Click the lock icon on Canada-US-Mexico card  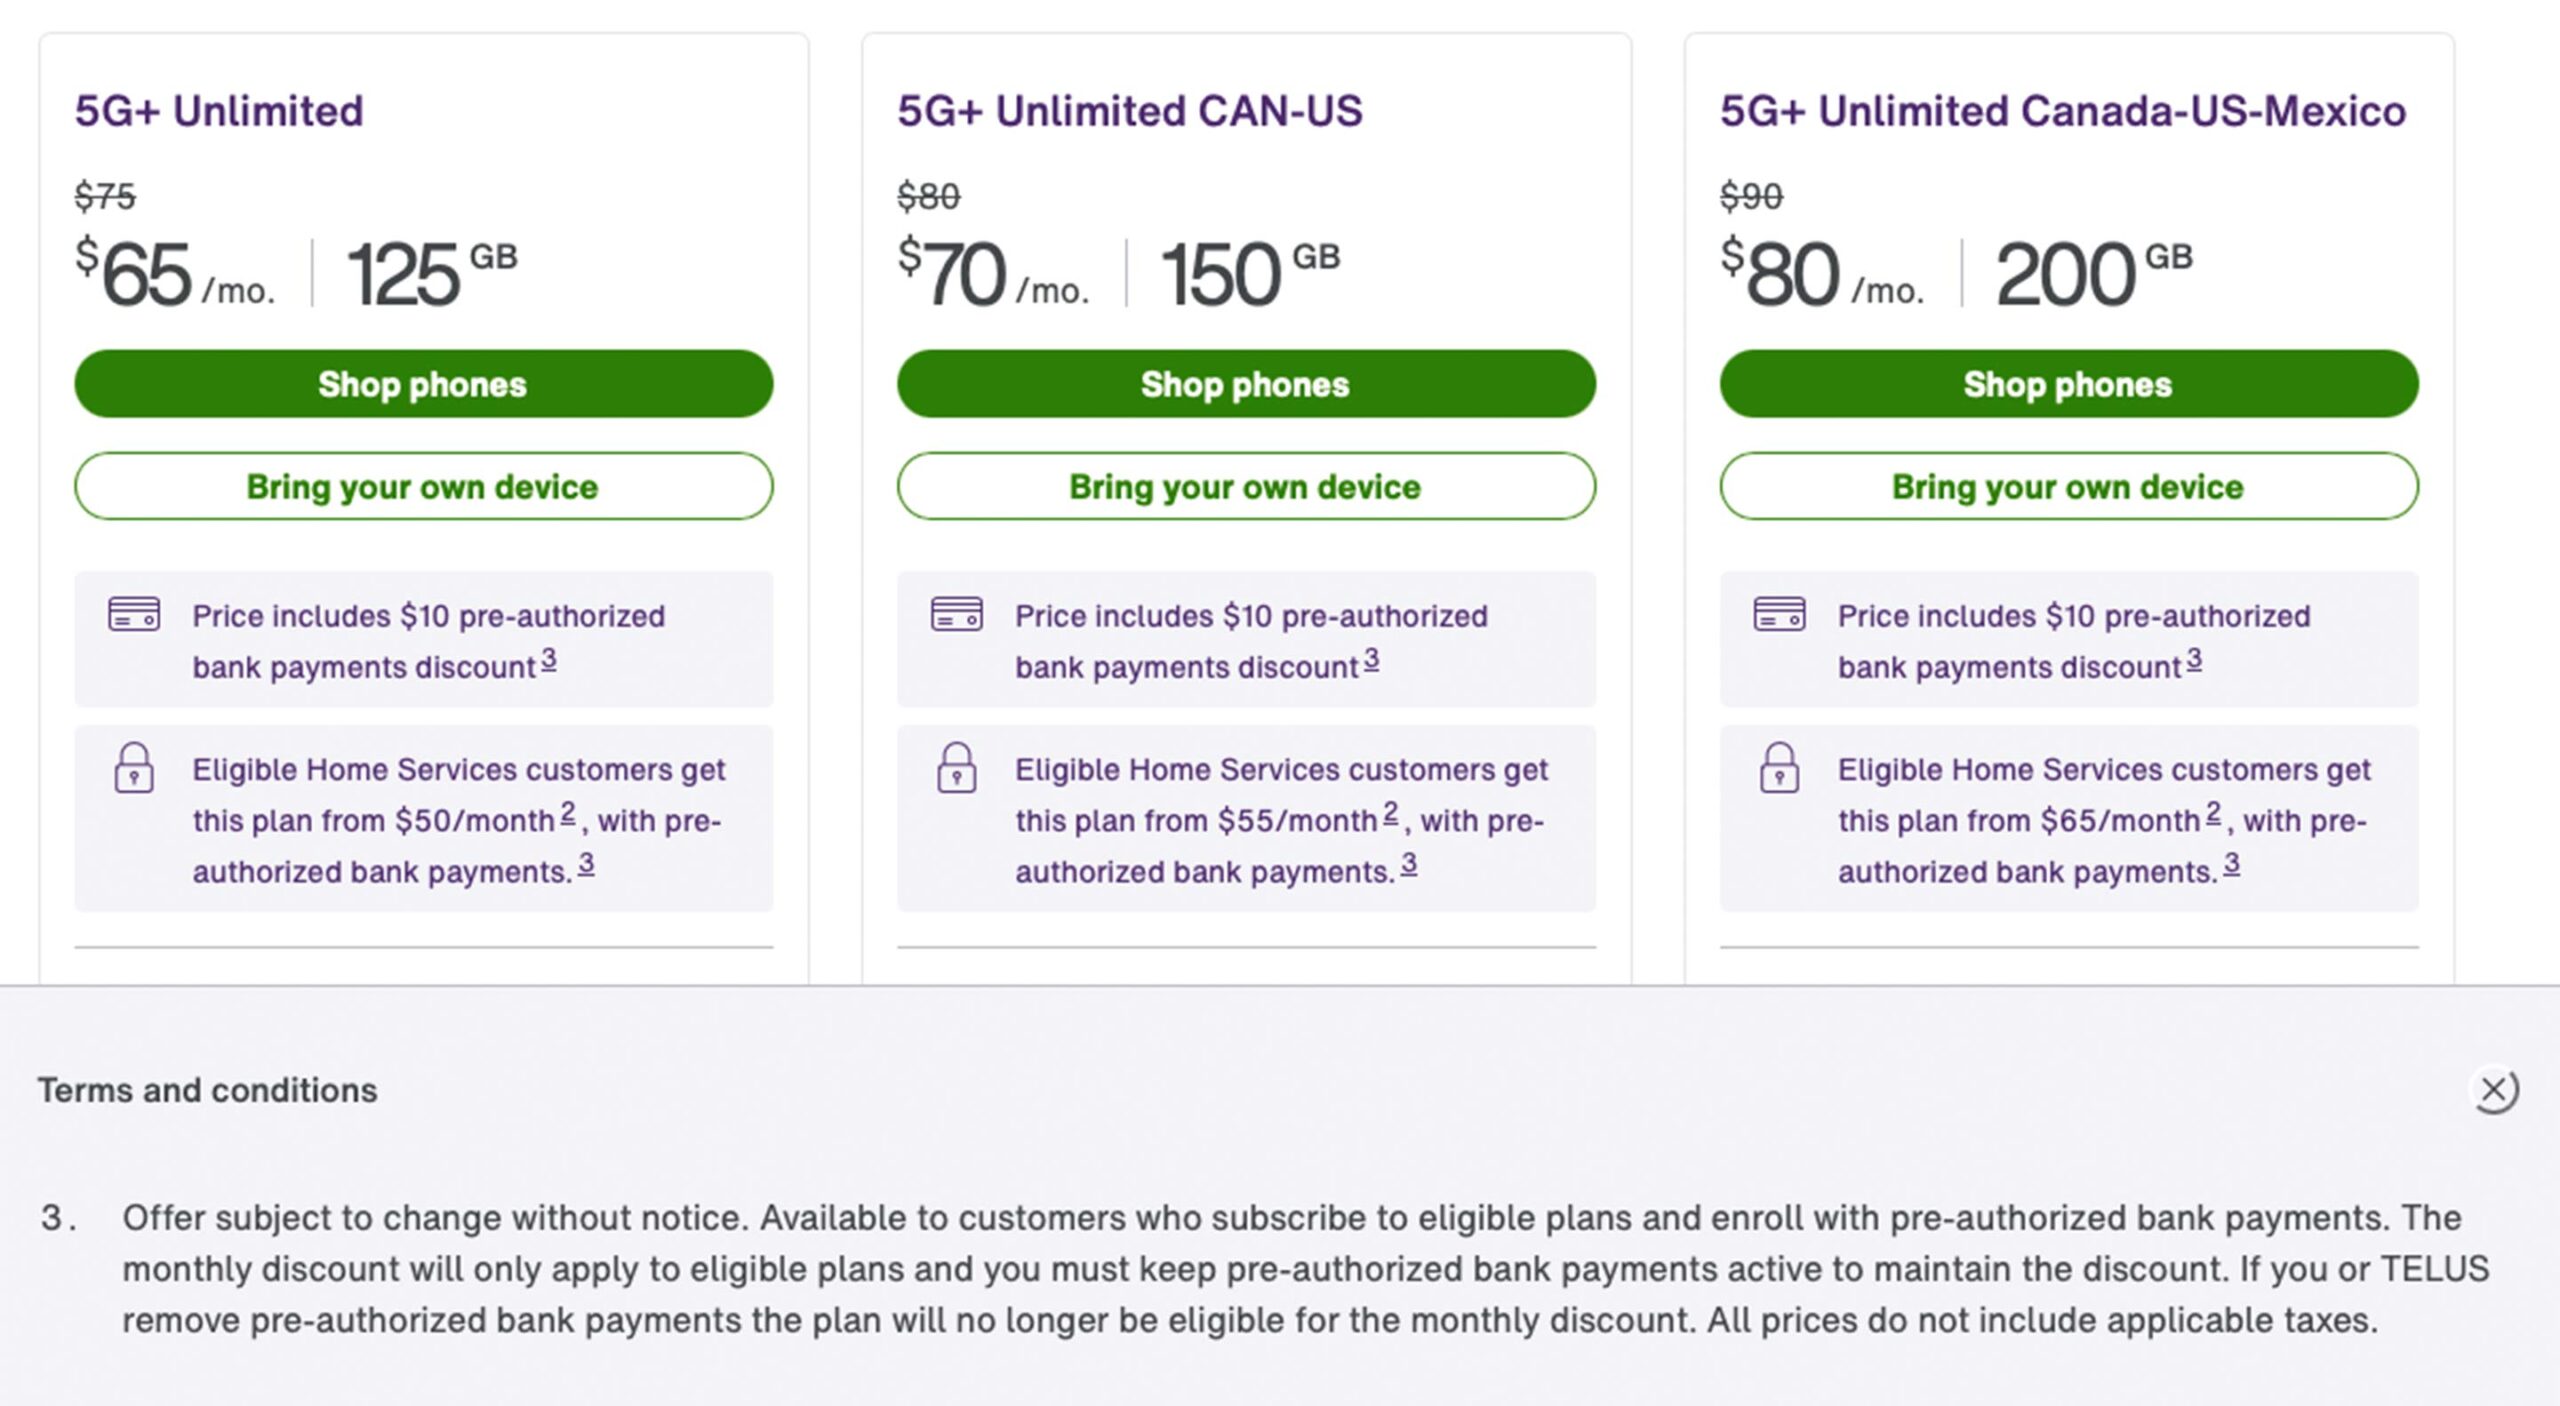(1779, 770)
